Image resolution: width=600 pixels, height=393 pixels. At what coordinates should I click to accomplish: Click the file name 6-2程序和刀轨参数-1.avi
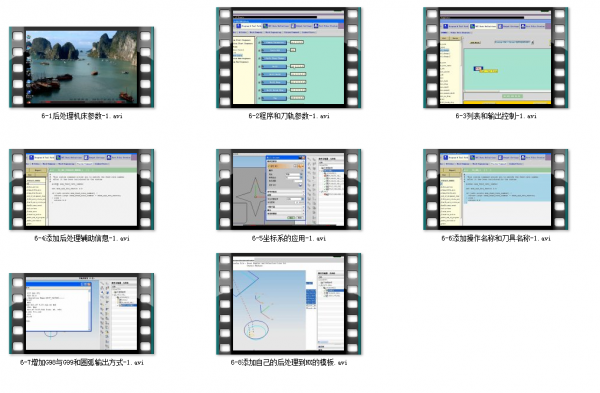pyautogui.click(x=289, y=116)
